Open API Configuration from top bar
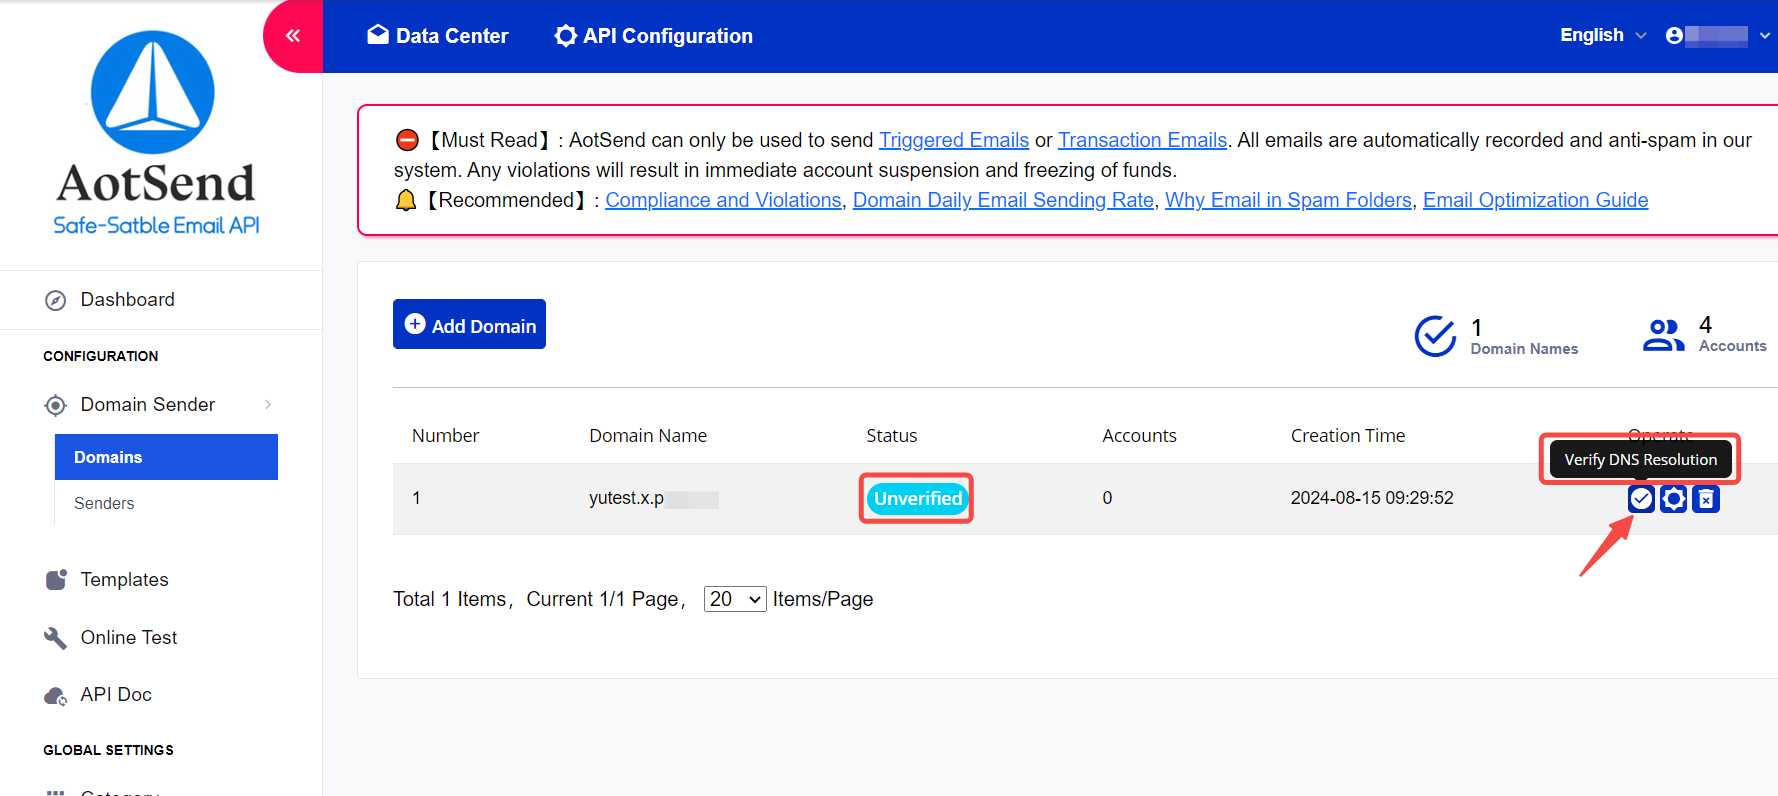The height and width of the screenshot is (796, 1778). click(x=654, y=36)
